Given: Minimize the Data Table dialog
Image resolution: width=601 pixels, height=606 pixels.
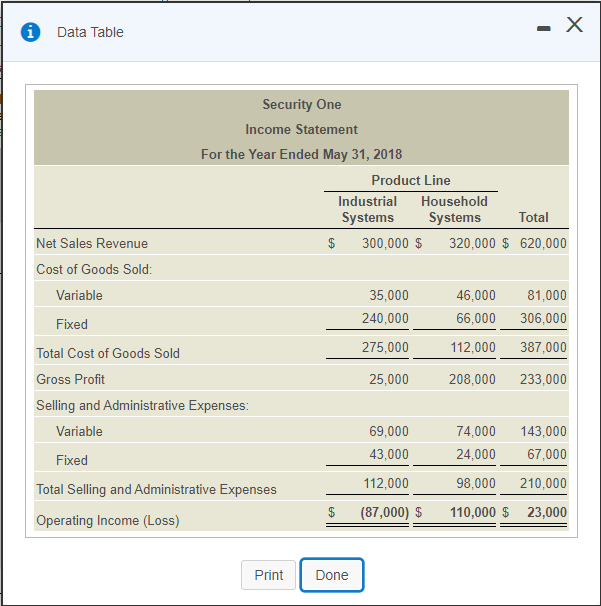Looking at the screenshot, I should click(543, 28).
